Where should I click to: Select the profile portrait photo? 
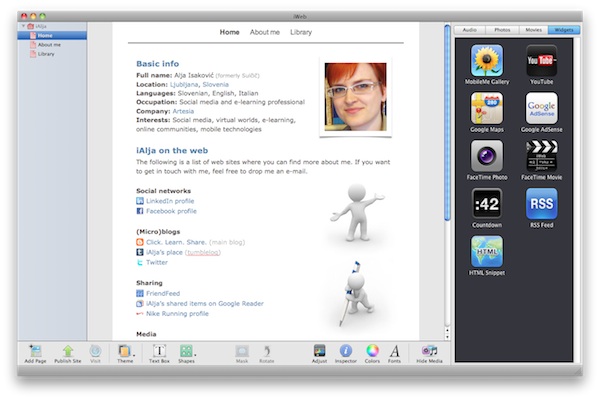pyautogui.click(x=355, y=97)
